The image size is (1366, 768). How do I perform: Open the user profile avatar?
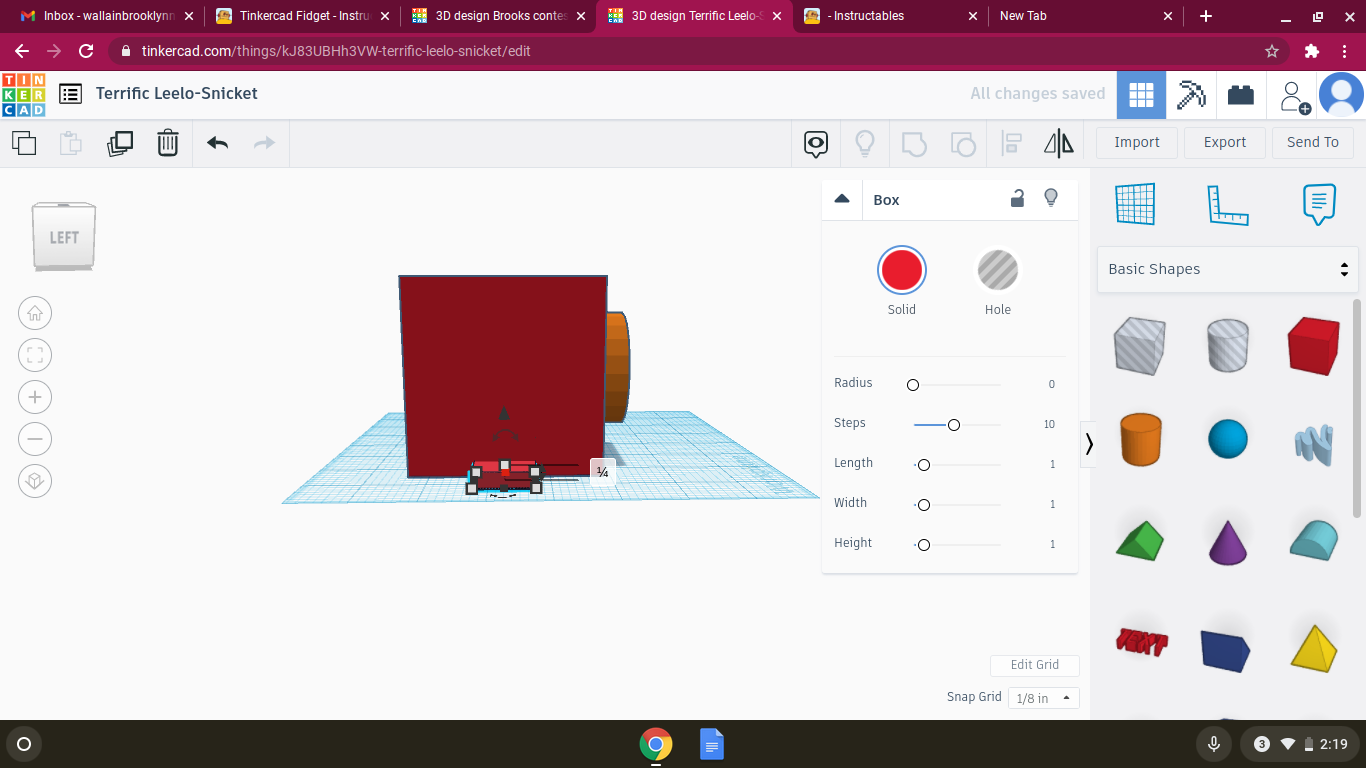click(1341, 95)
